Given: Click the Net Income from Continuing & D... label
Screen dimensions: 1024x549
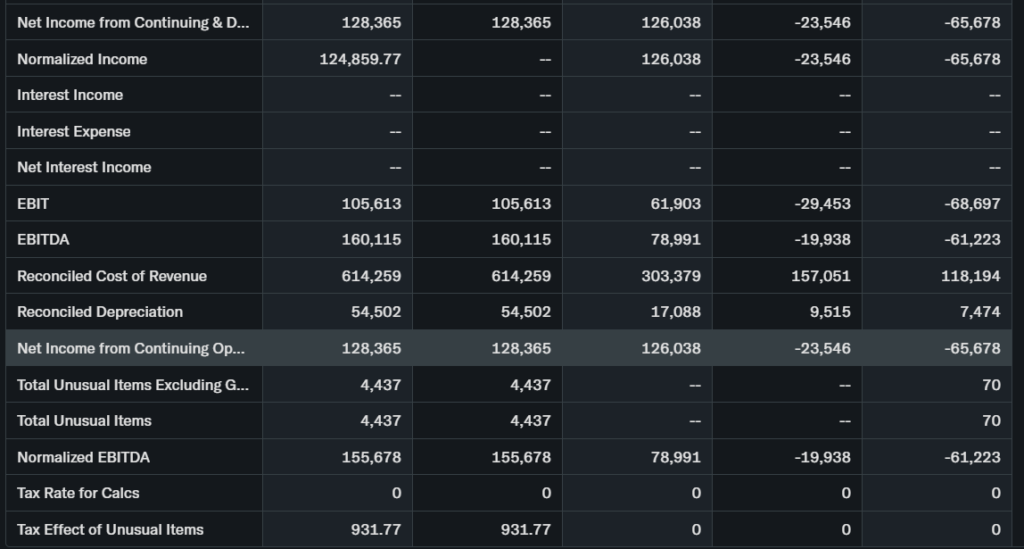Looking at the screenshot, I should (x=133, y=22).
